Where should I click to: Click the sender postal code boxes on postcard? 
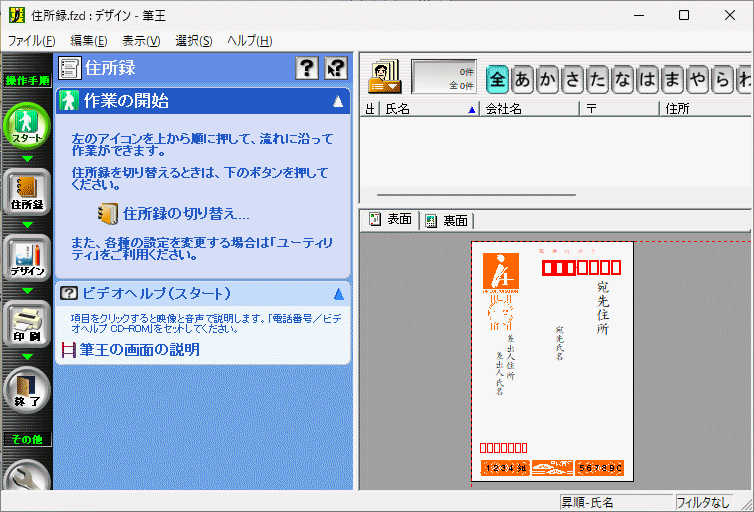tap(503, 448)
